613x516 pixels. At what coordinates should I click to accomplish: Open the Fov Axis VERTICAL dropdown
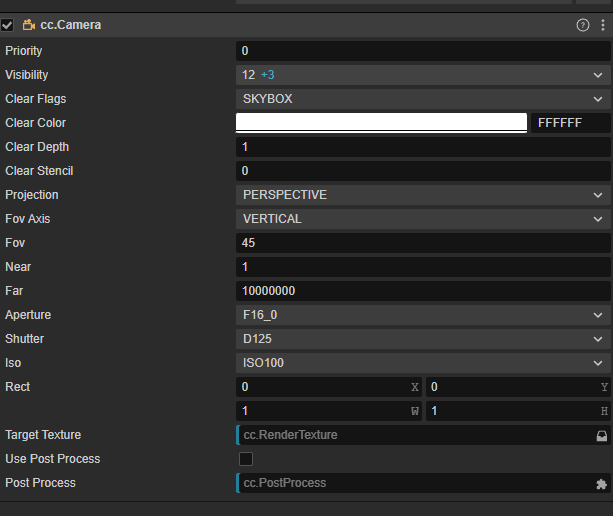(423, 219)
